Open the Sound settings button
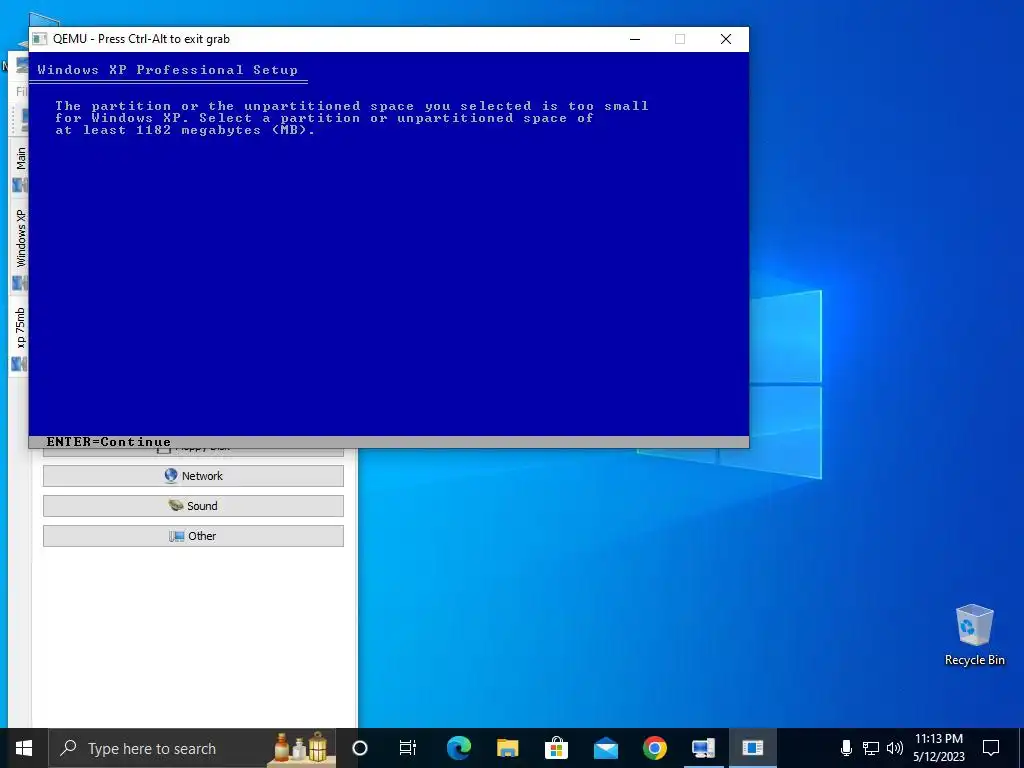Viewport: 1024px width, 768px height. point(193,506)
